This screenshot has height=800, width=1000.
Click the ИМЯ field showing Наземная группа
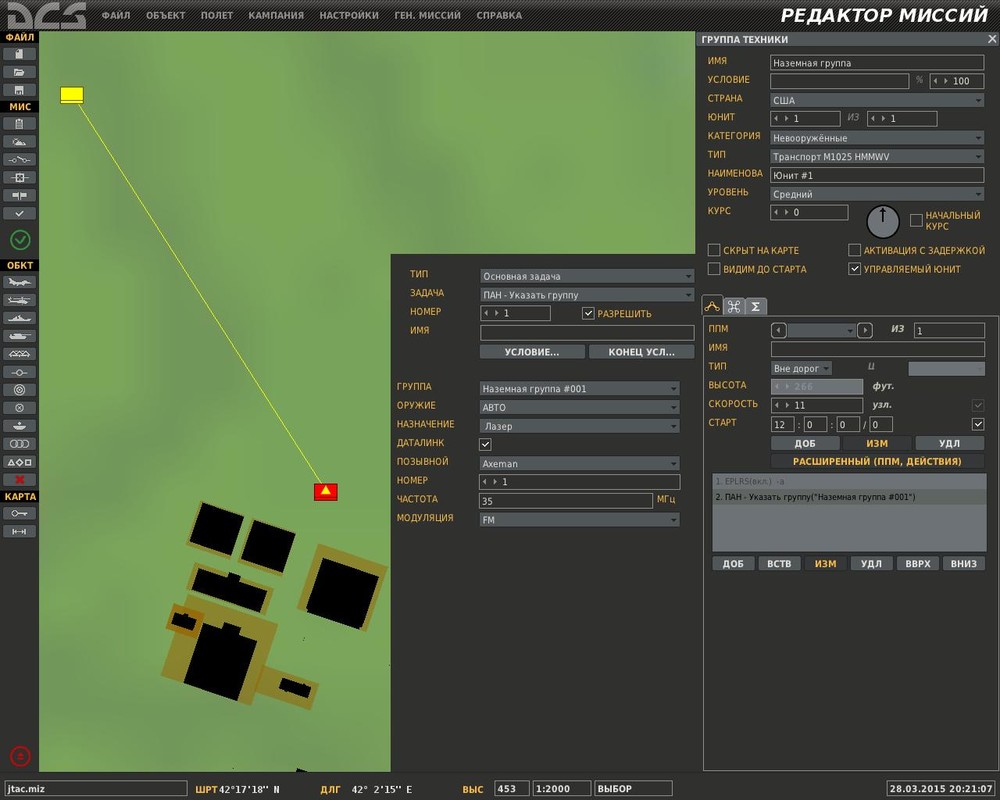pyautogui.click(x=877, y=63)
